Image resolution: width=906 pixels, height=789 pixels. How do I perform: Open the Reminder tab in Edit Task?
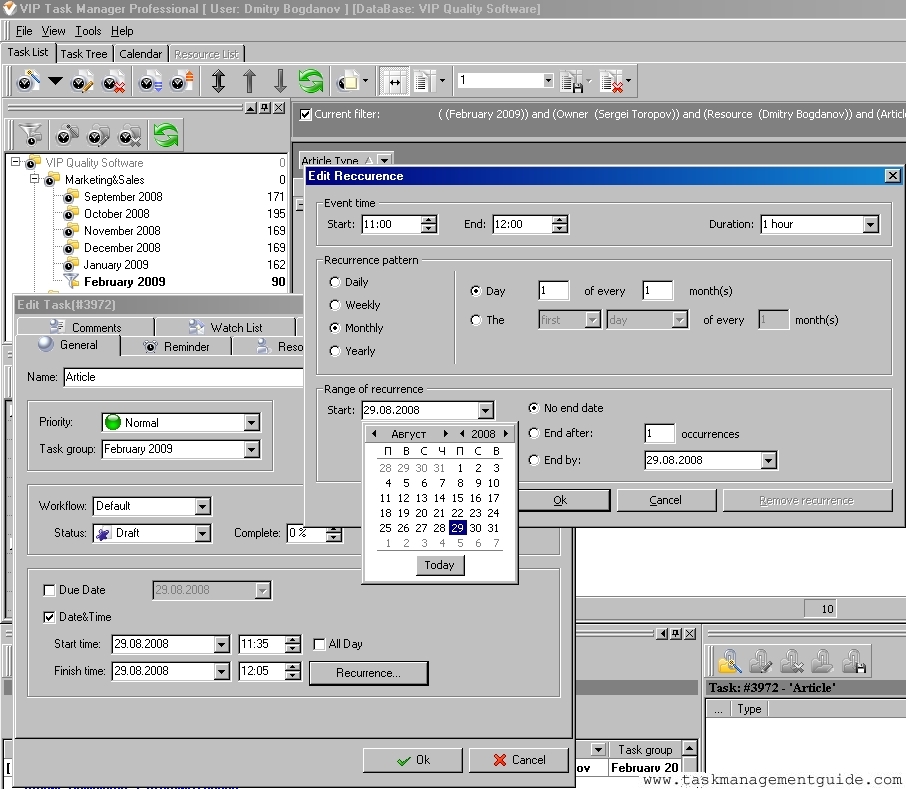point(177,347)
